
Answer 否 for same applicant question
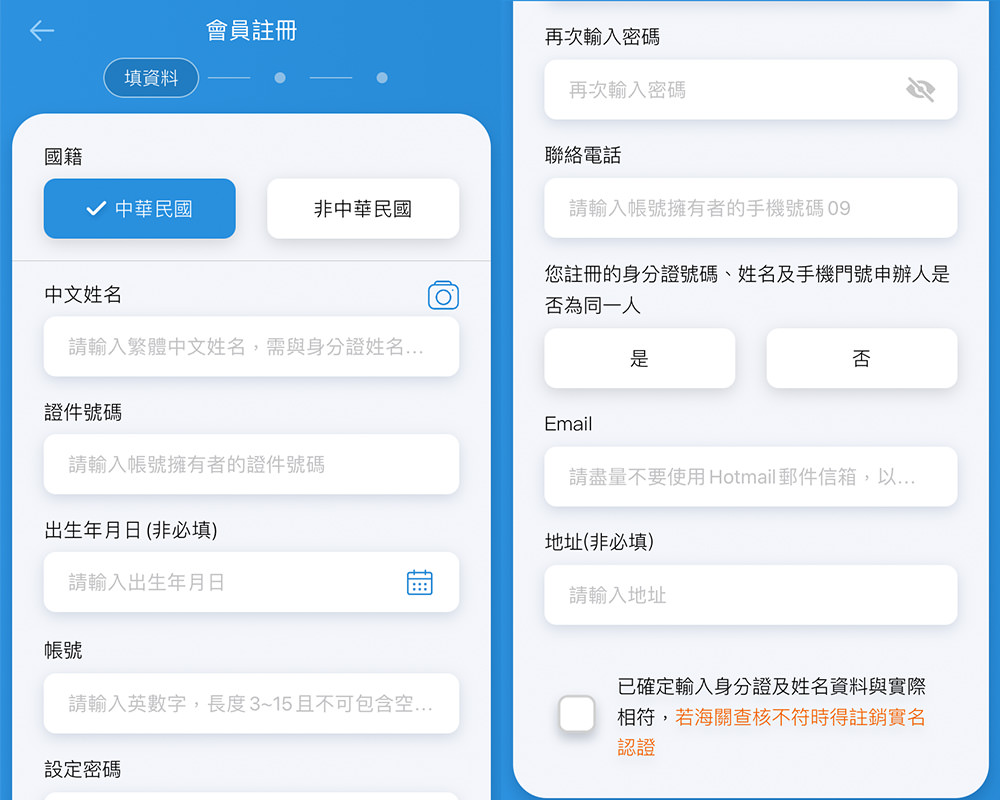coord(861,358)
